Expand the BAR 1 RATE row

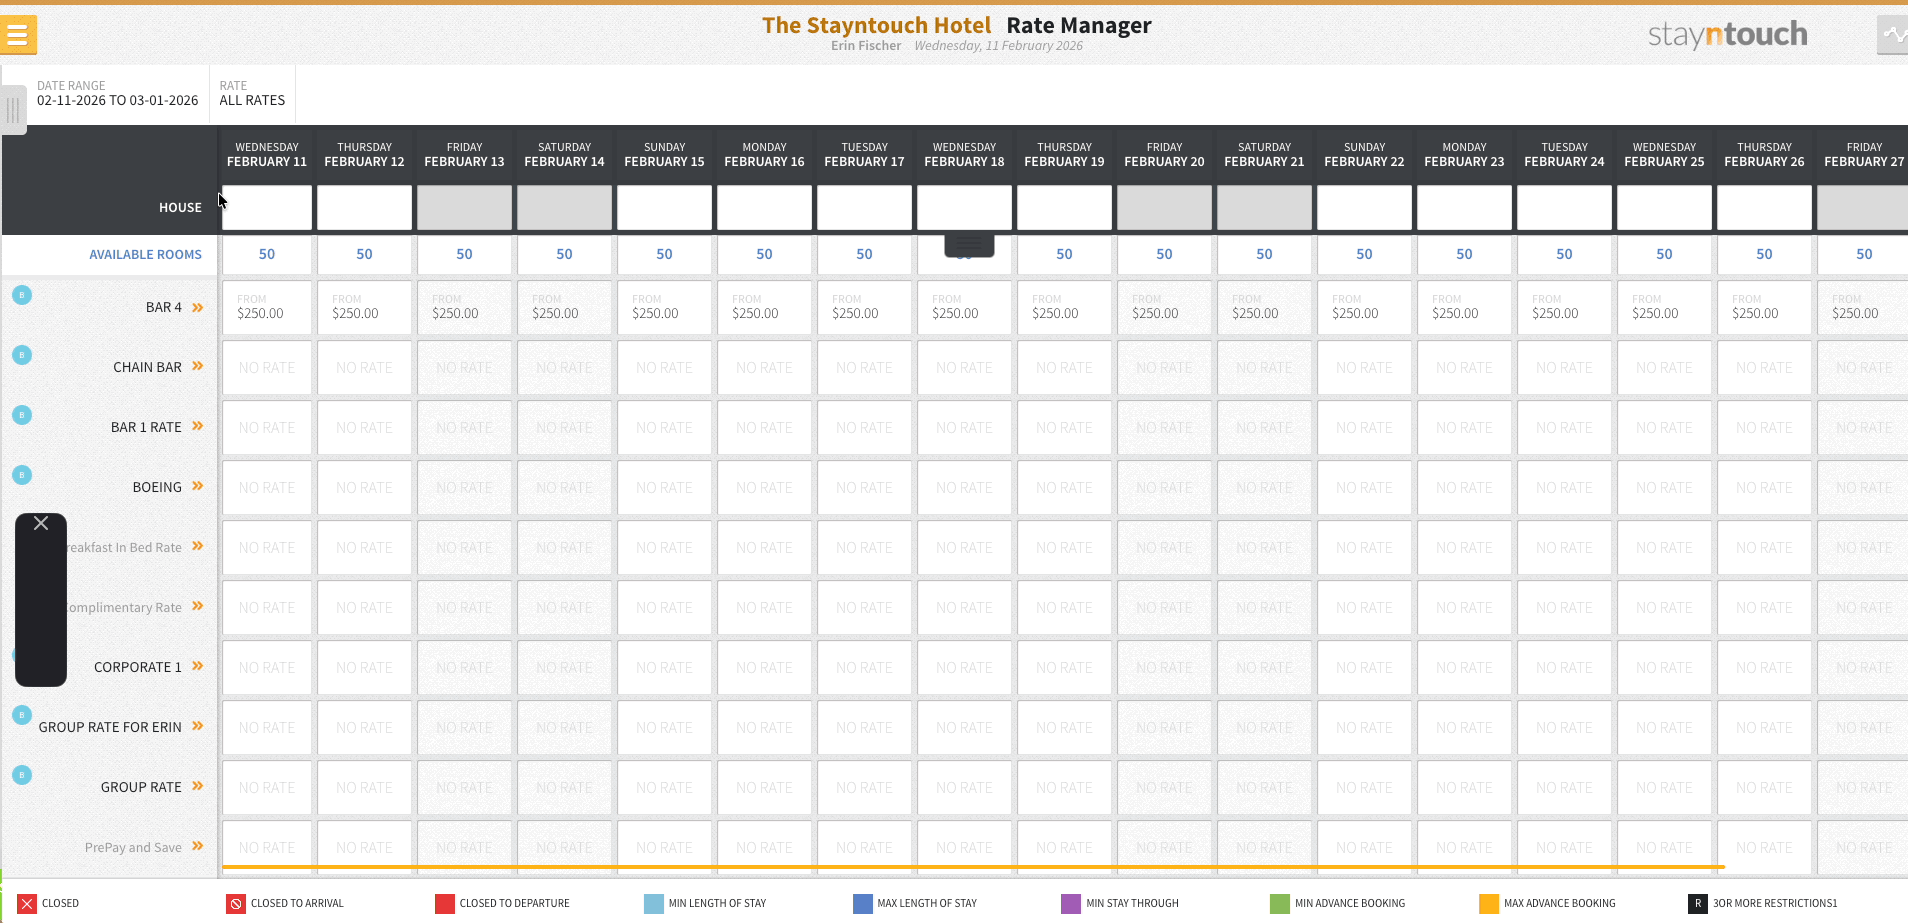click(x=198, y=426)
